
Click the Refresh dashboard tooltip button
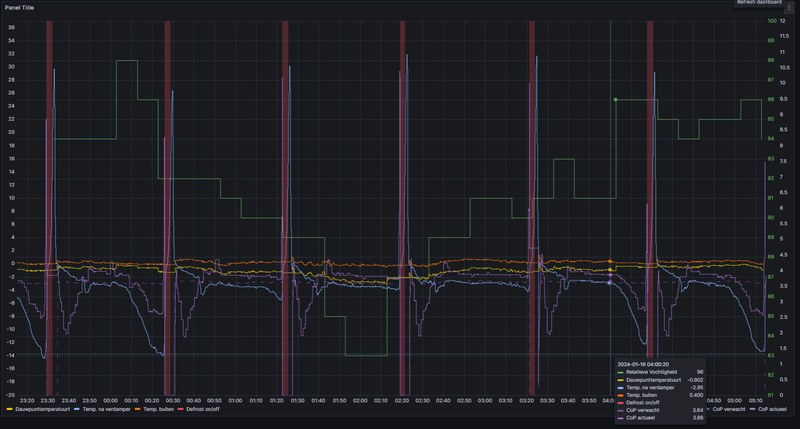(x=759, y=3)
